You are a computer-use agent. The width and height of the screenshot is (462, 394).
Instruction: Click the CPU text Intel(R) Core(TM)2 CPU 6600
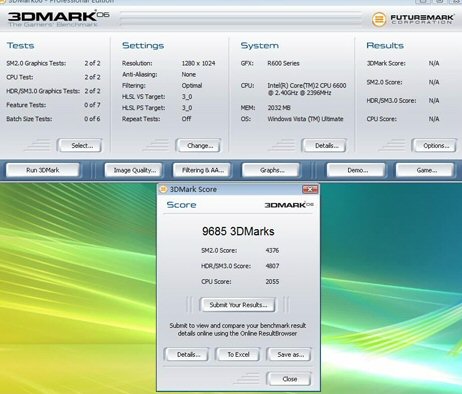307,86
